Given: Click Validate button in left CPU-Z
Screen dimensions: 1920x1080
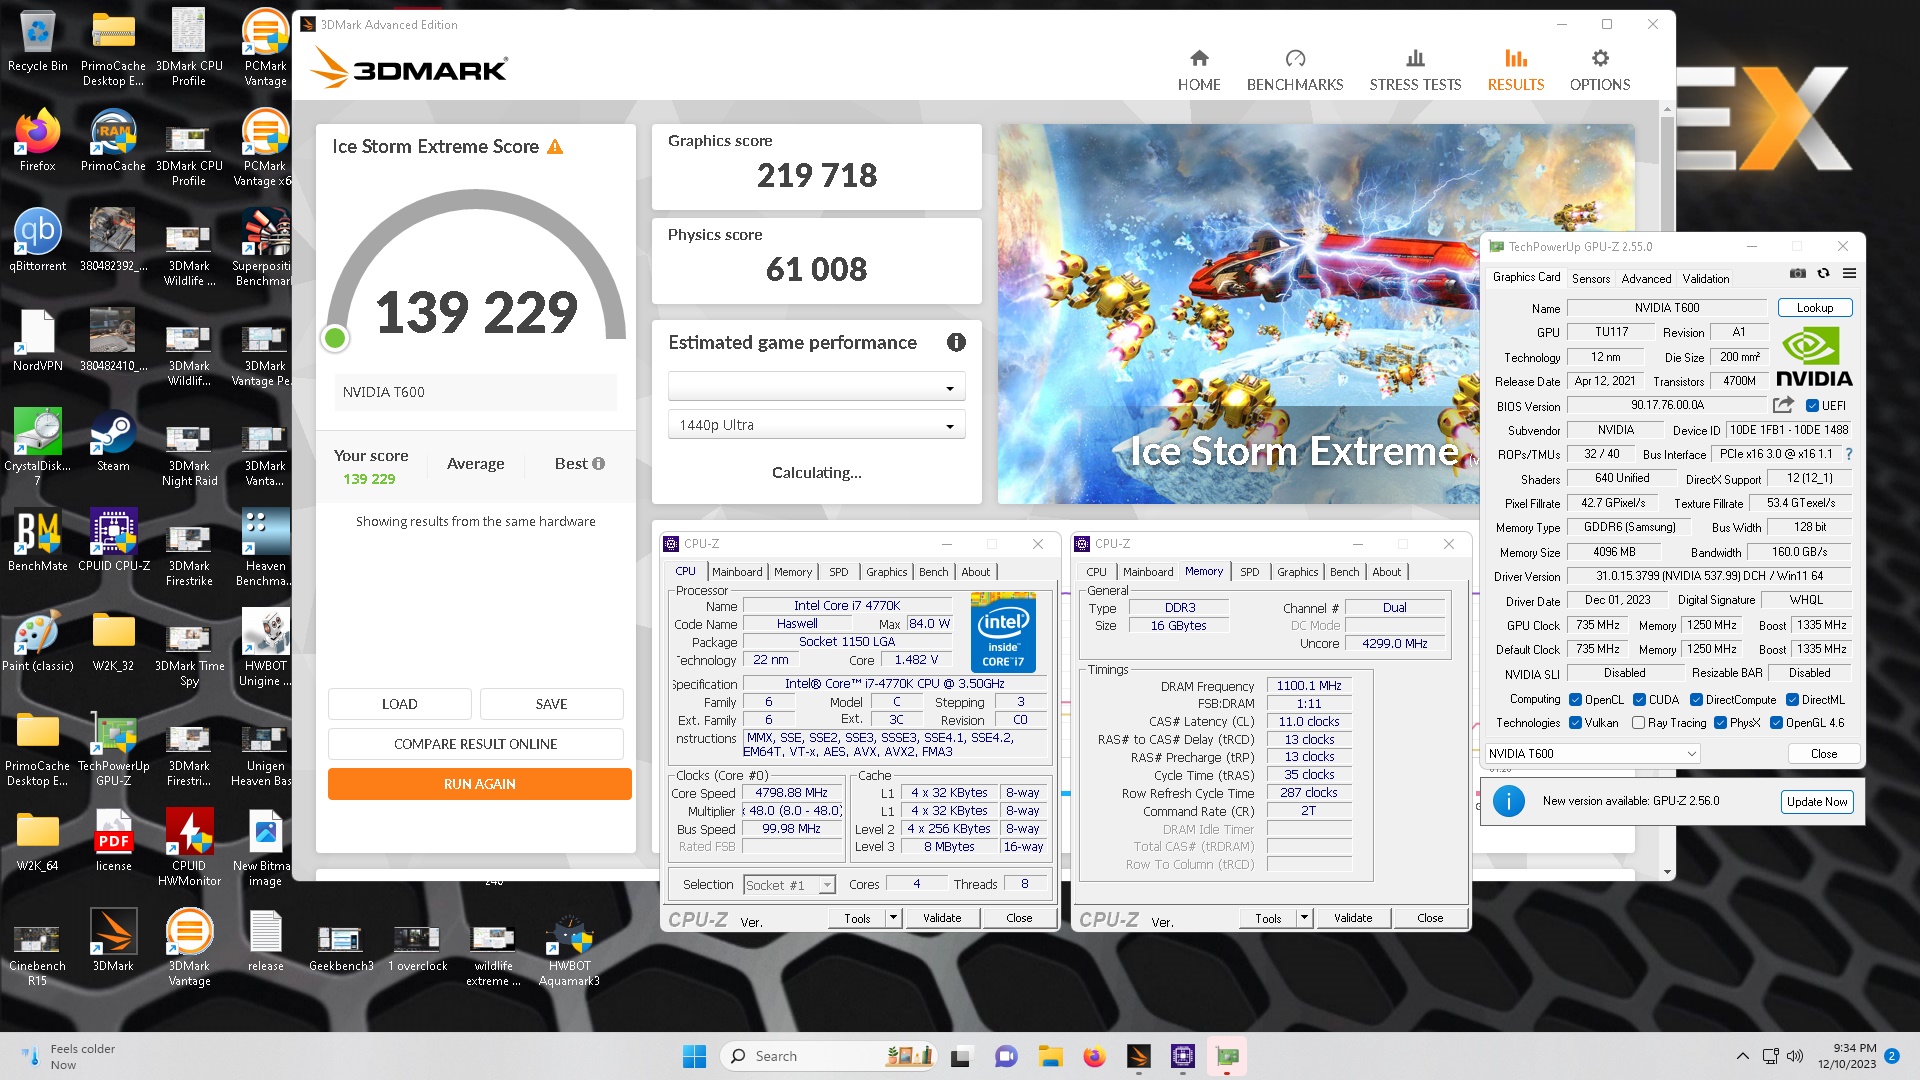Looking at the screenshot, I should point(942,918).
